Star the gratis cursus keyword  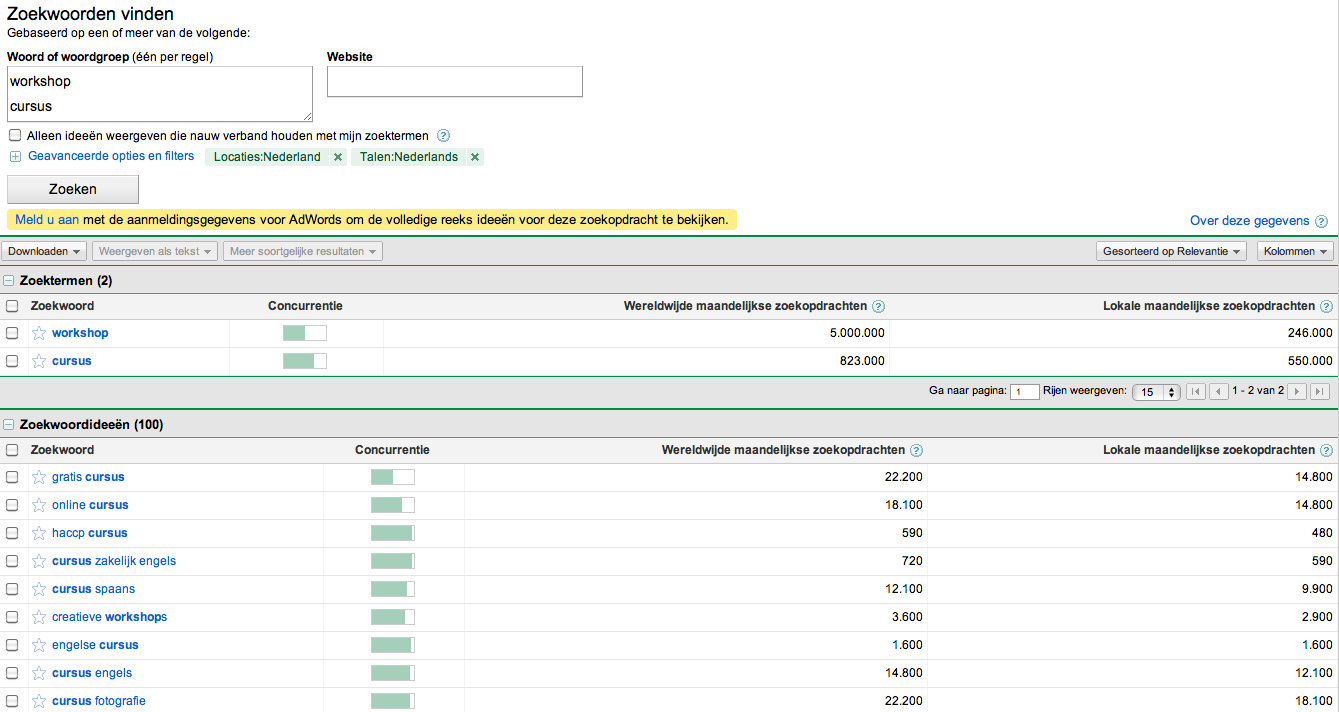[39, 477]
